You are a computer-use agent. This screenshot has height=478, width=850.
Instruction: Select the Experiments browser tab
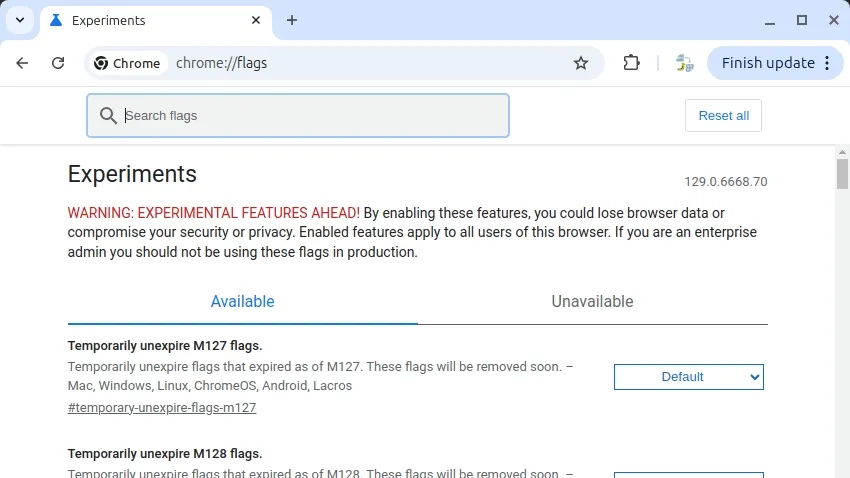[150, 20]
